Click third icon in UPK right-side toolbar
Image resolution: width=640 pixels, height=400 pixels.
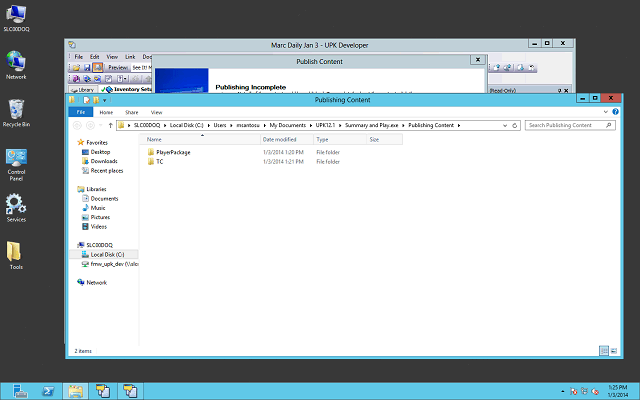pyautogui.click(x=520, y=68)
